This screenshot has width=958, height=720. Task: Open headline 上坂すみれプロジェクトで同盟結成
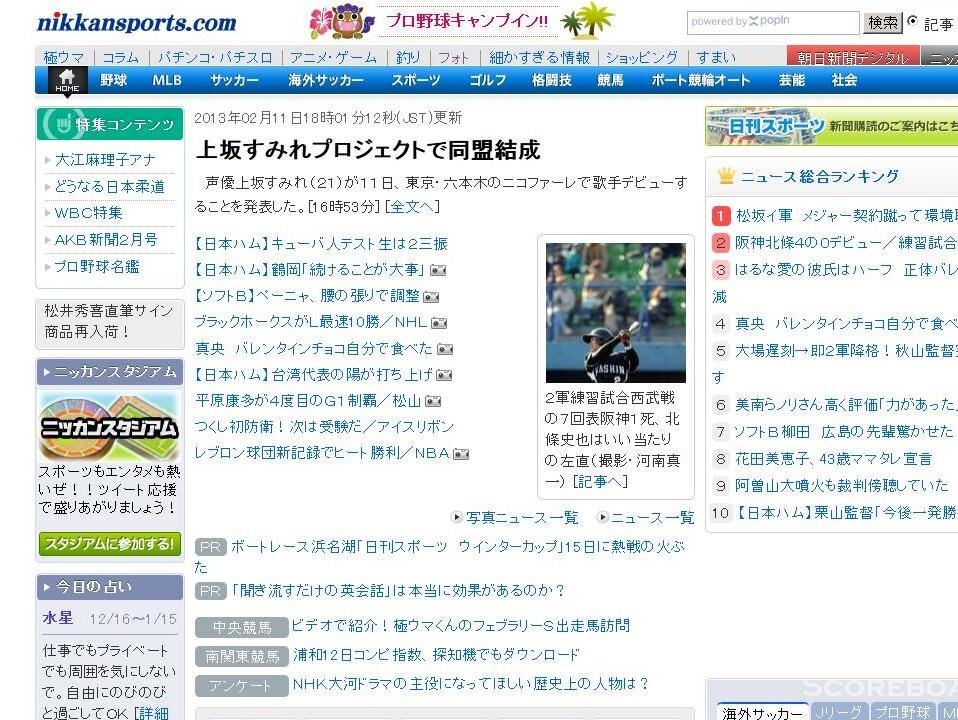point(368,150)
